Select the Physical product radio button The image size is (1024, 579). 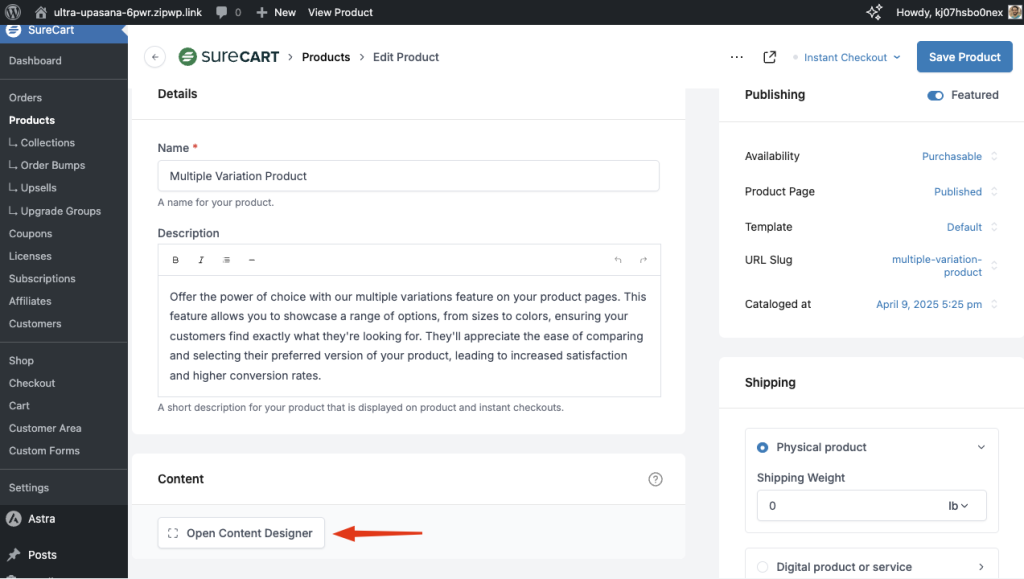(763, 447)
